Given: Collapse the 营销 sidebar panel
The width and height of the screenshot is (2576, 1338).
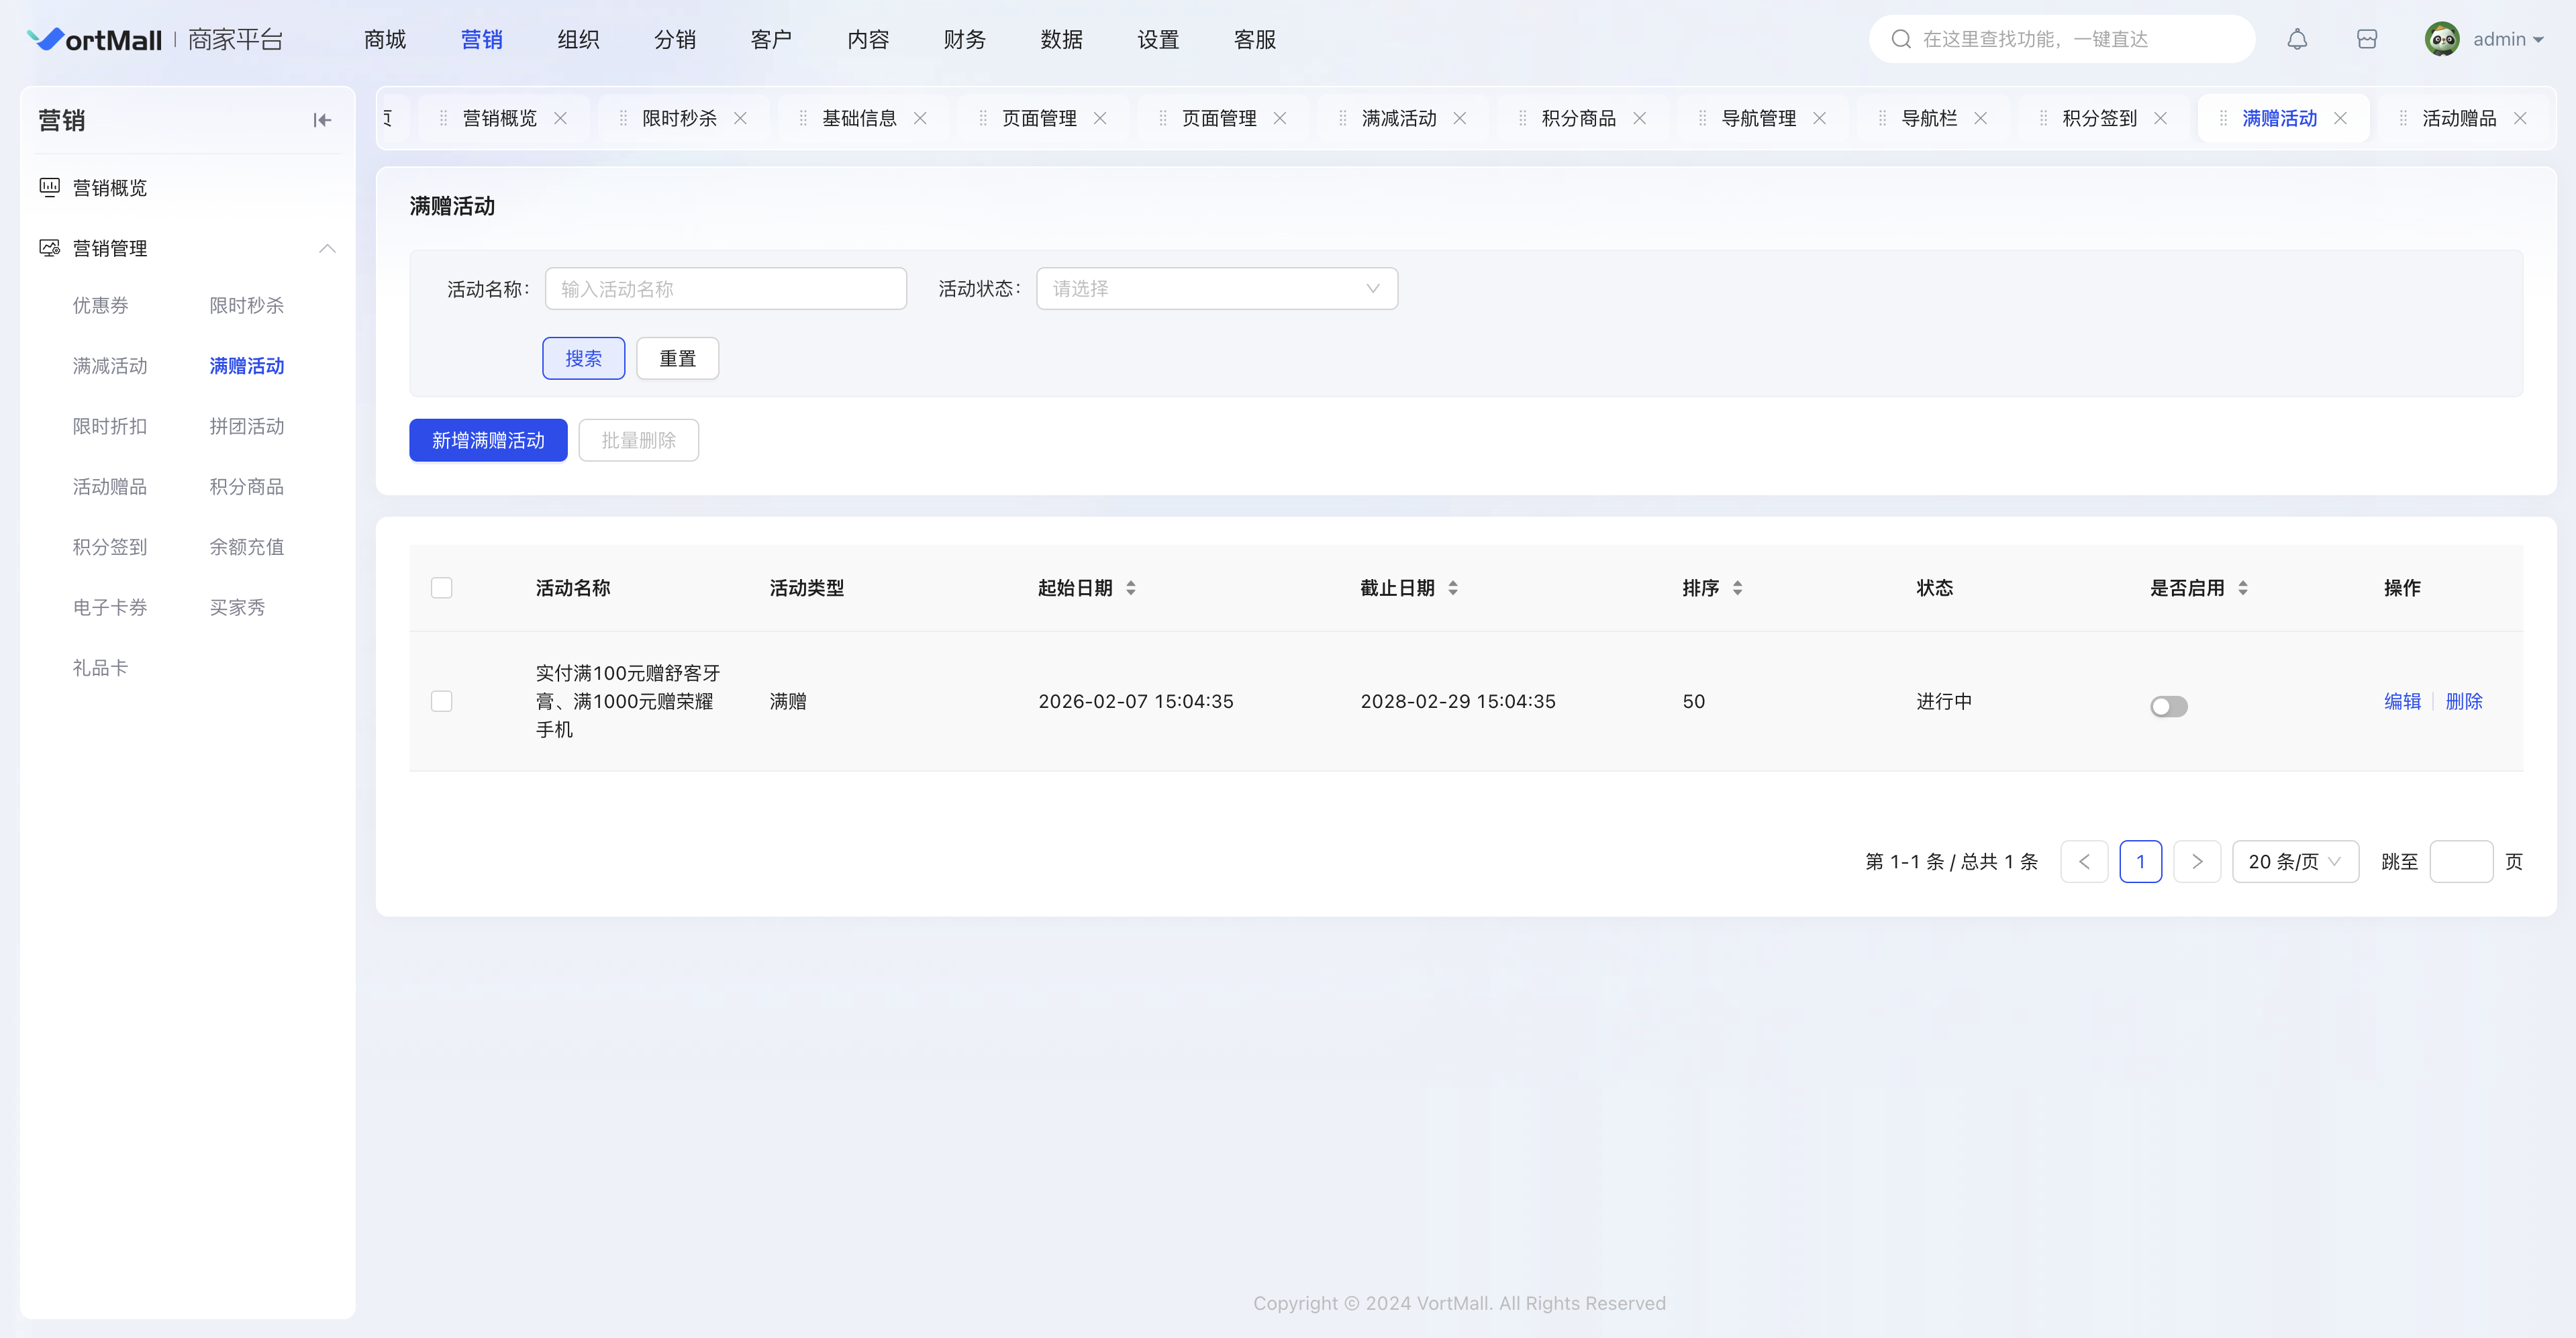Looking at the screenshot, I should tap(321, 120).
